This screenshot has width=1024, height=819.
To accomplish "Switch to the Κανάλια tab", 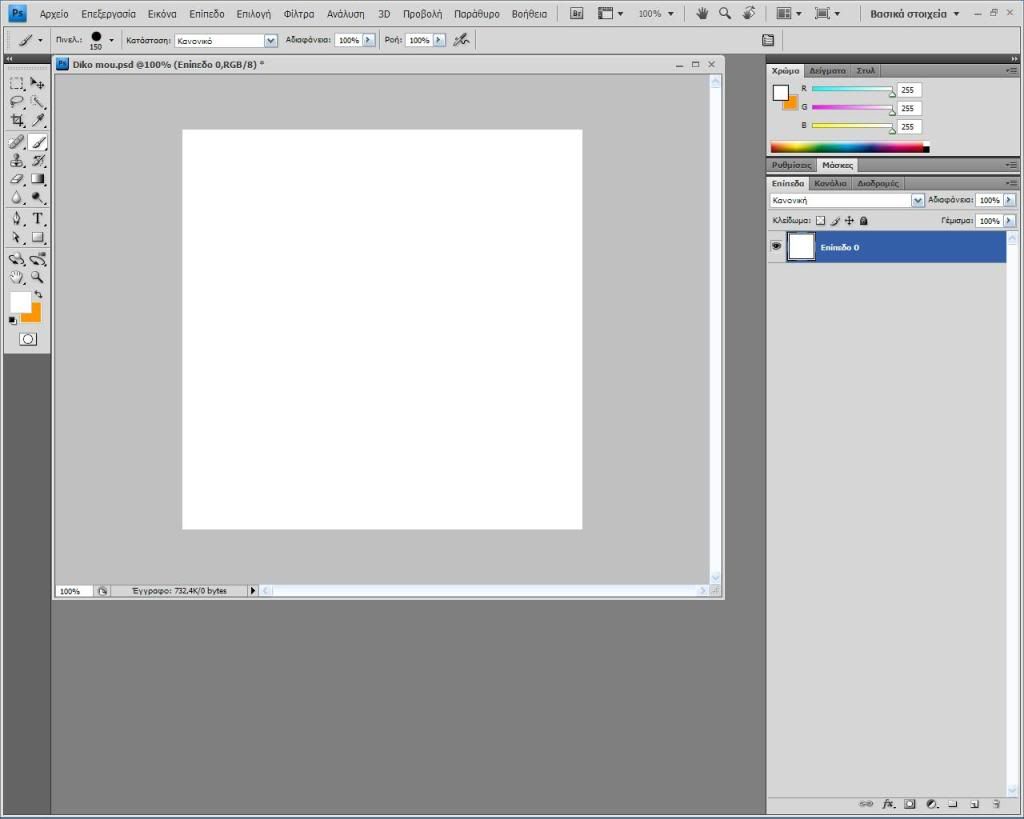I will pyautogui.click(x=830, y=183).
